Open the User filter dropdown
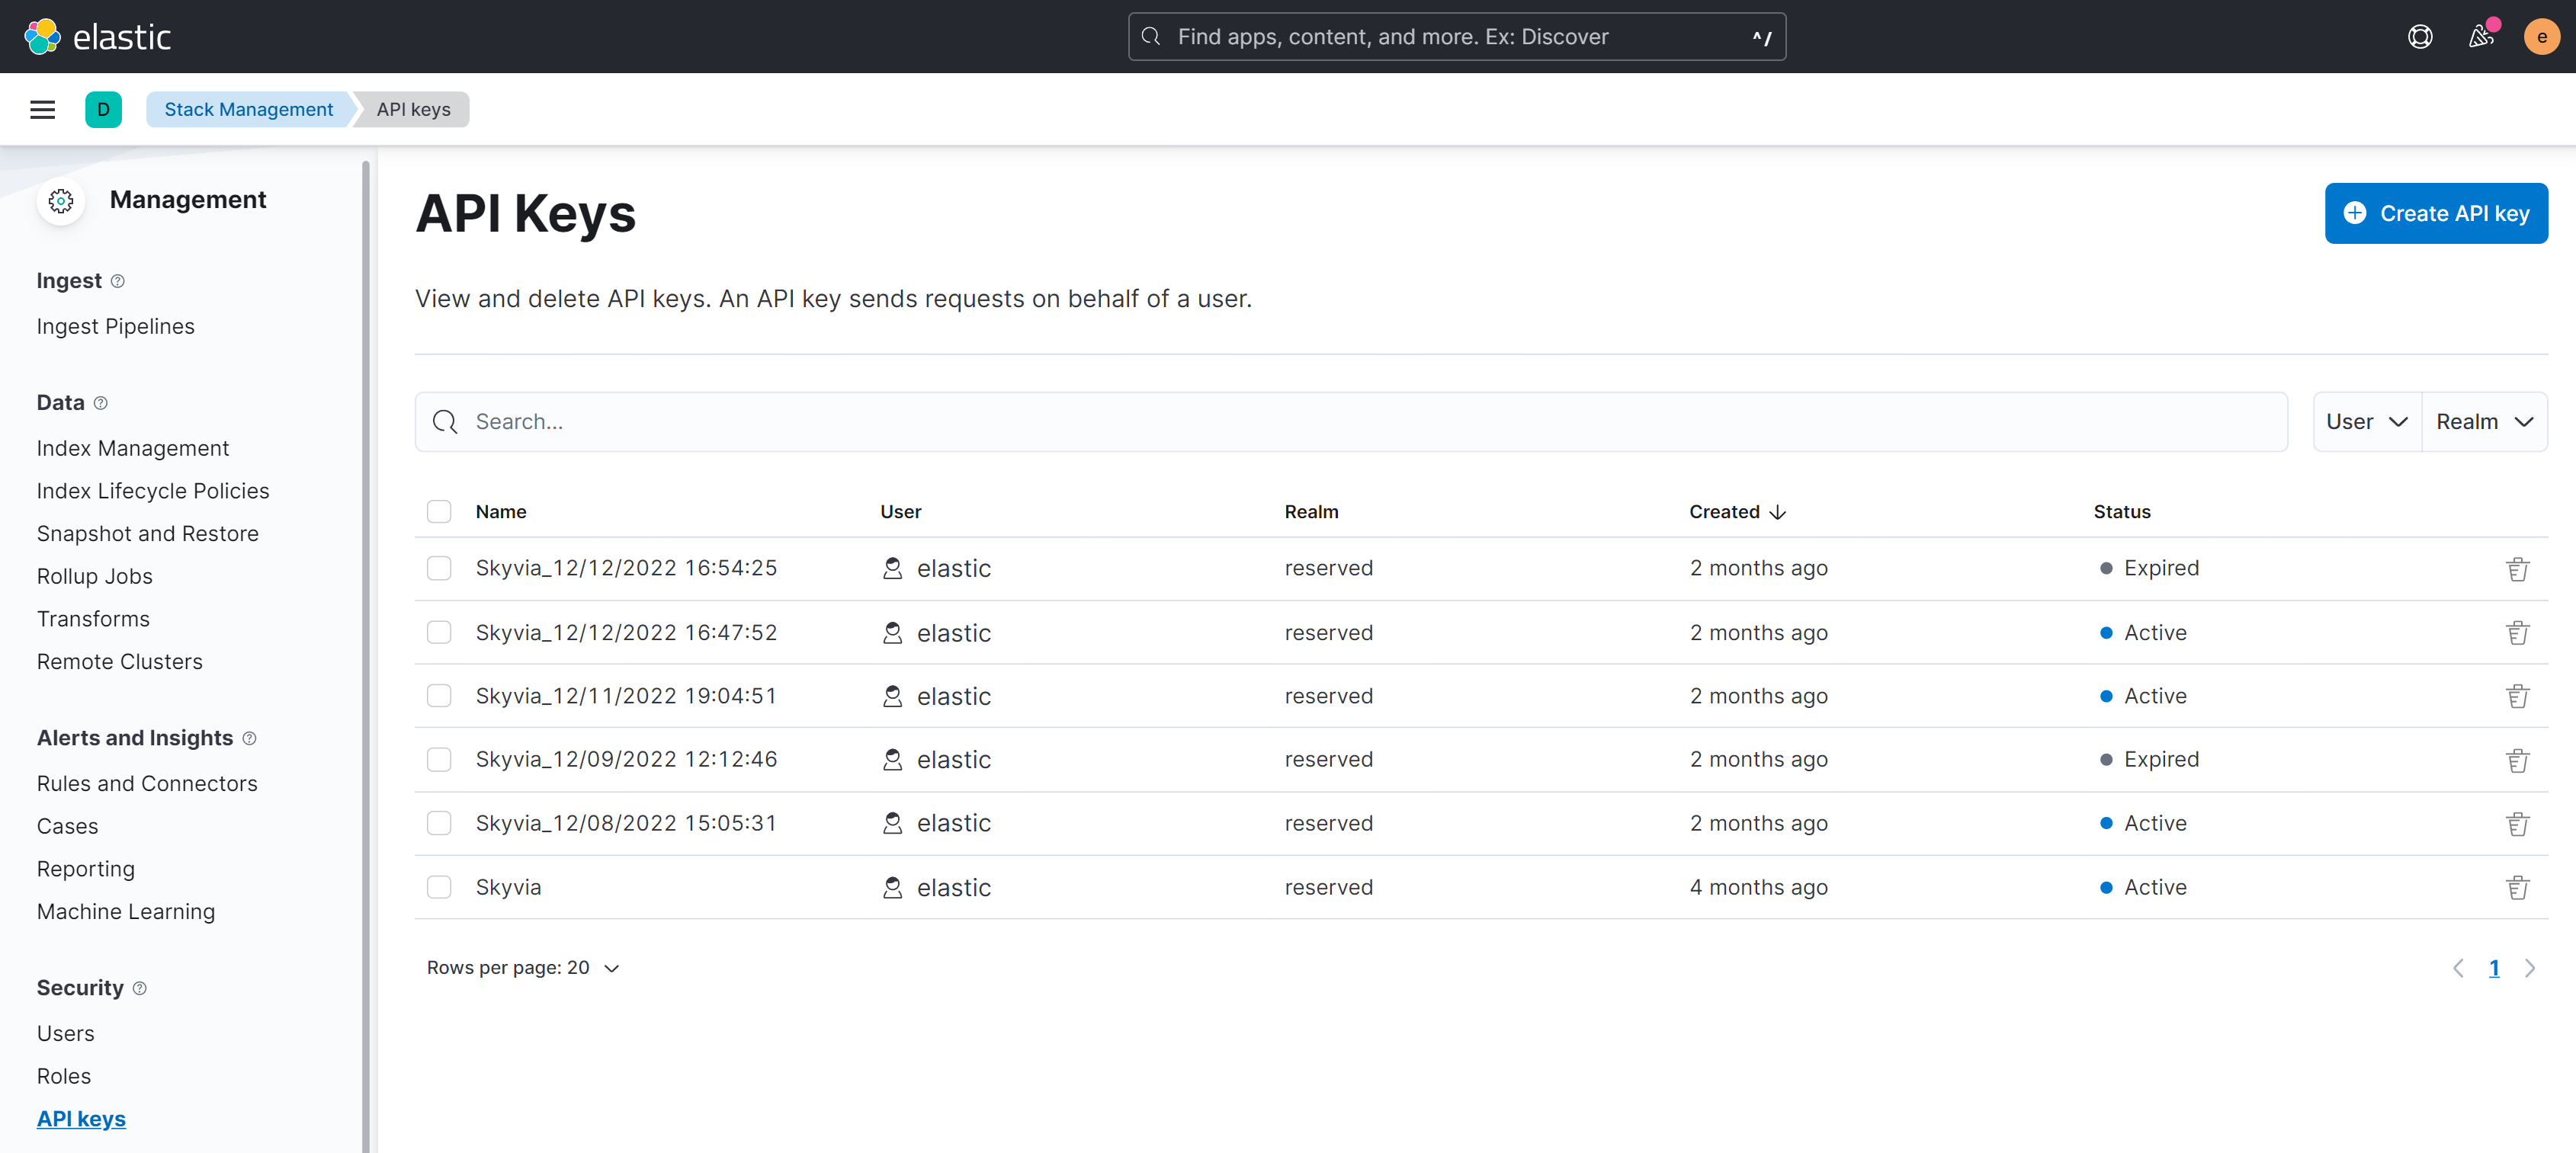This screenshot has width=2576, height=1153. pos(2366,422)
